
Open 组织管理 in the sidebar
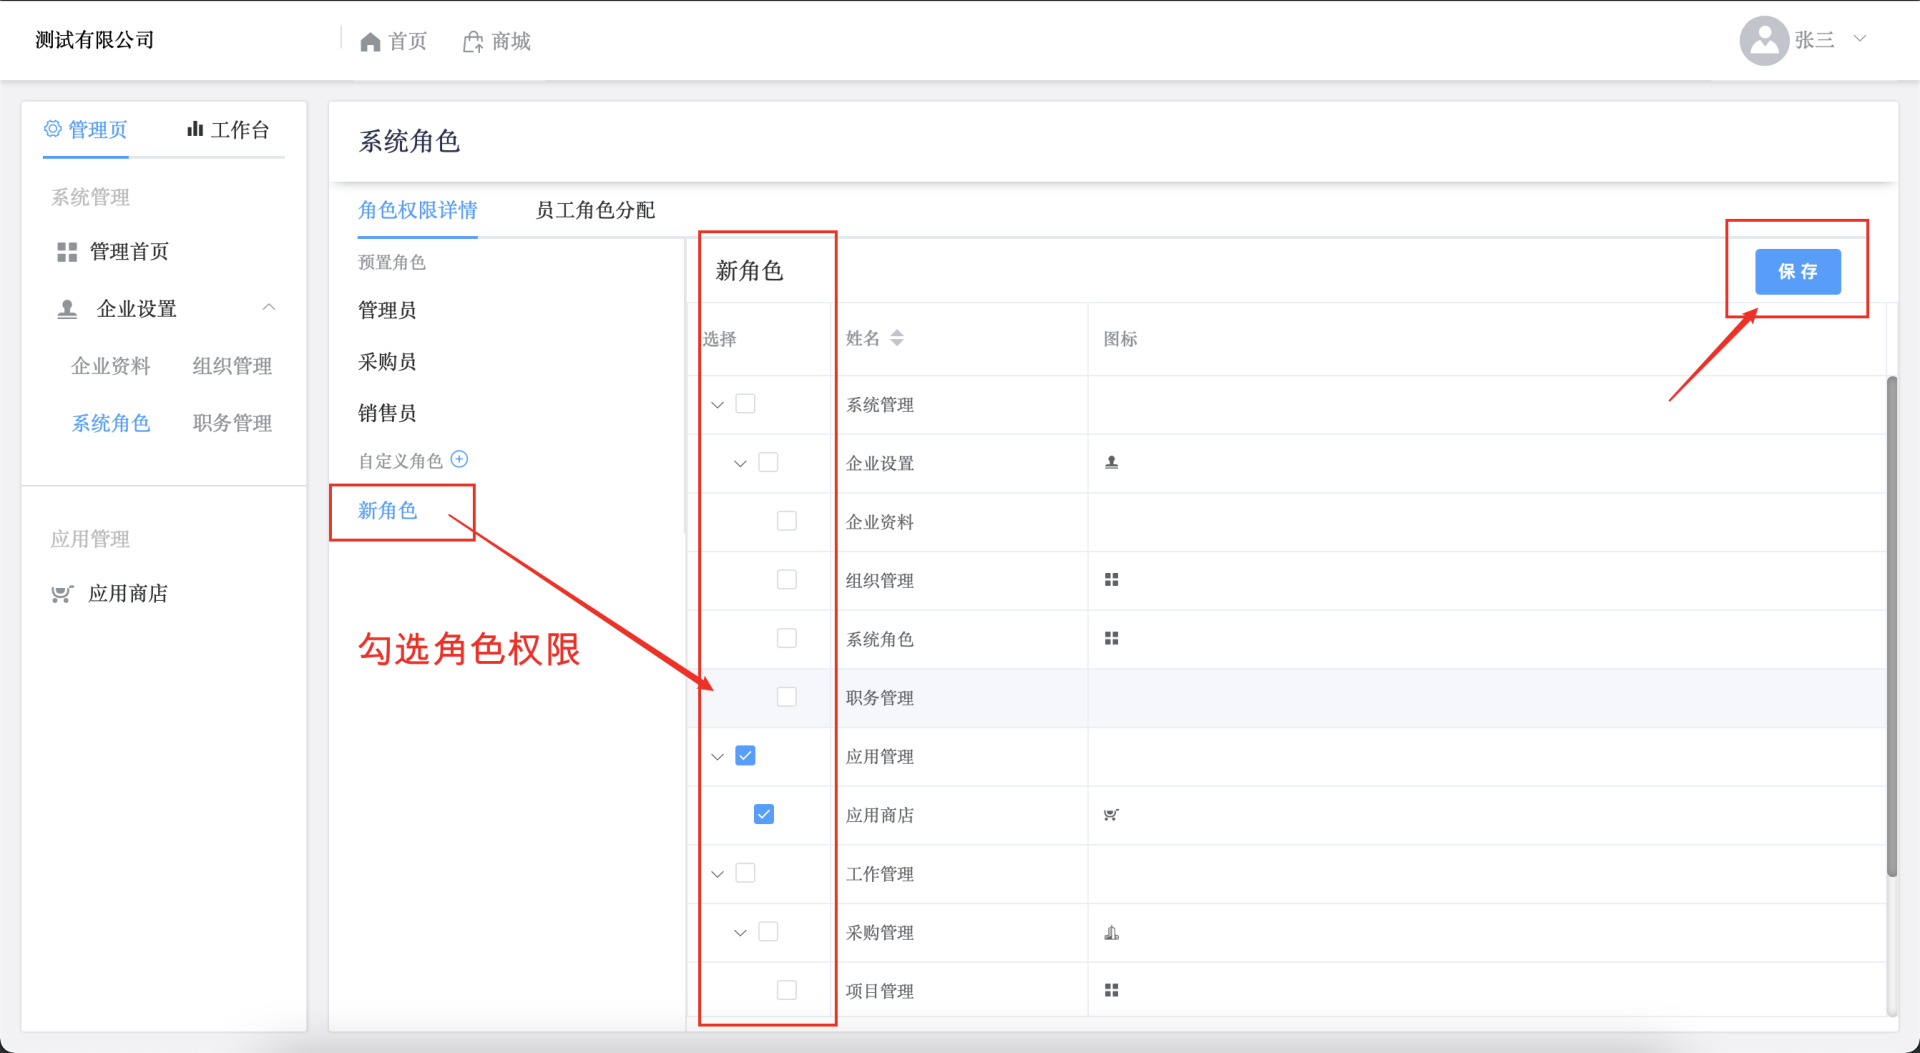tap(232, 366)
